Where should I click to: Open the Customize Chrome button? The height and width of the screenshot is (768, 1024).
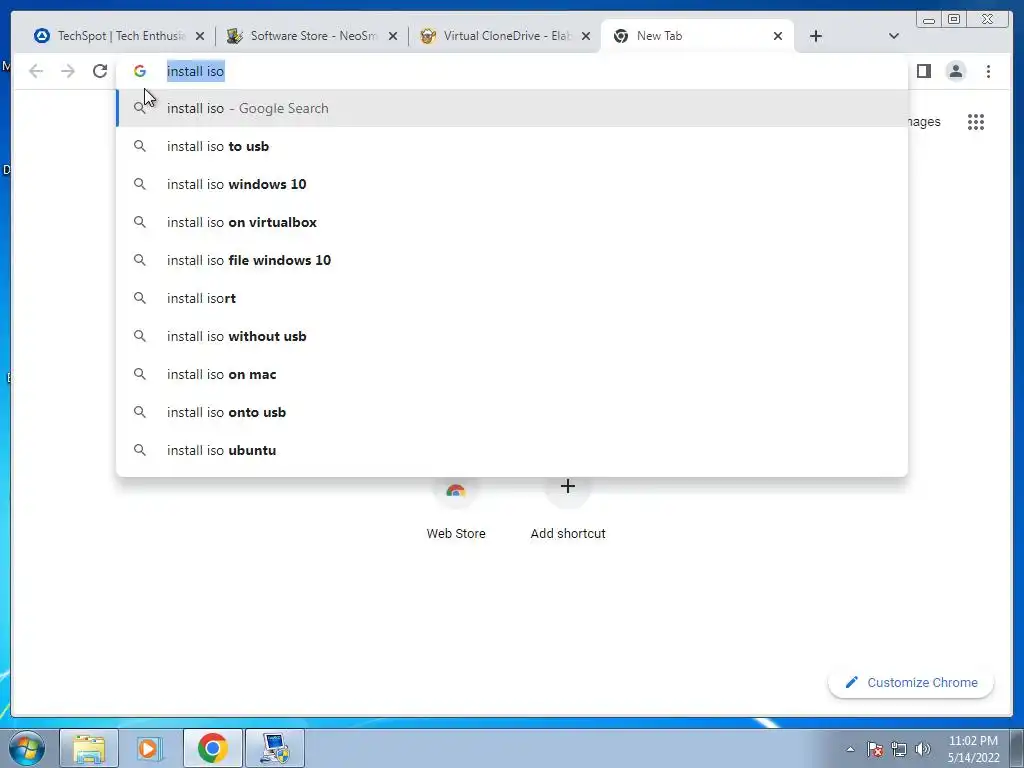tap(911, 682)
